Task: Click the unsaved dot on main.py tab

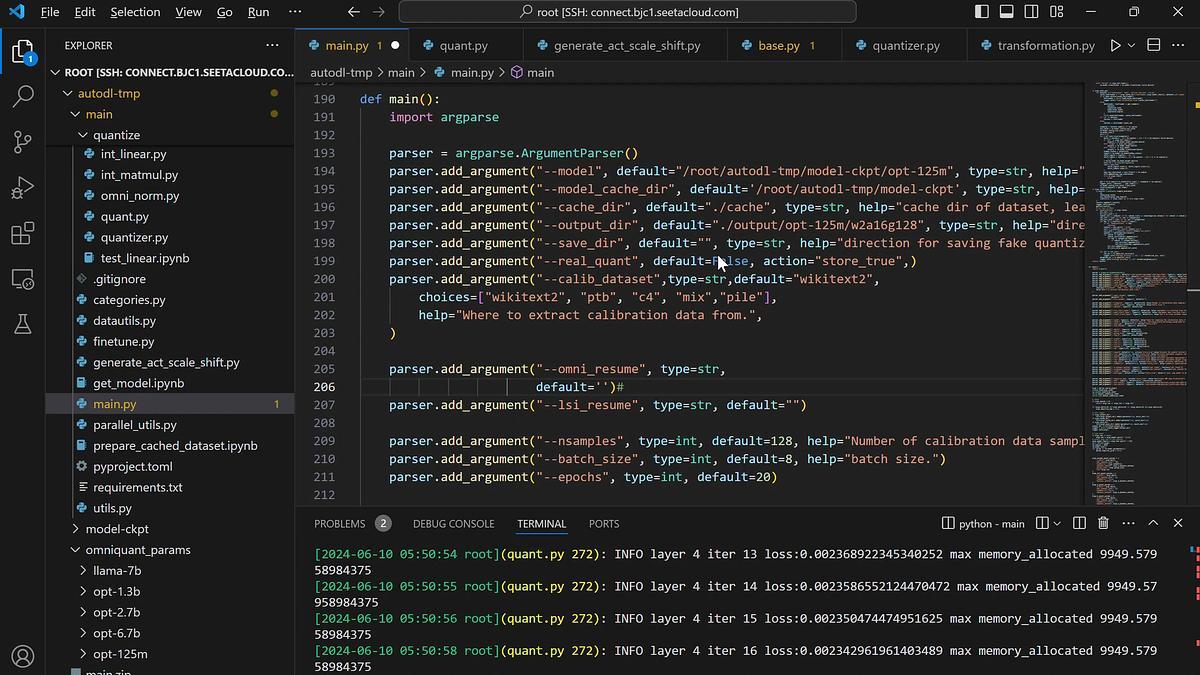Action: point(395,45)
